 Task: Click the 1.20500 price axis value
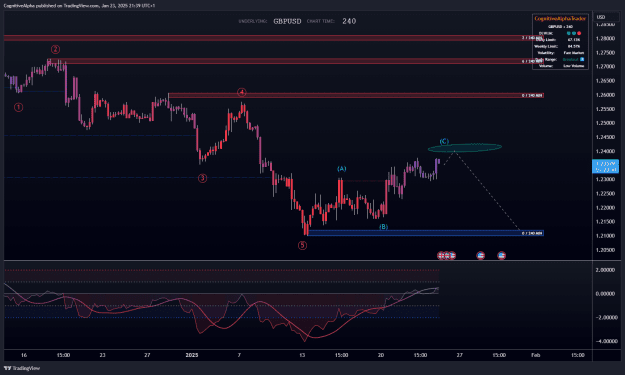(x=605, y=250)
